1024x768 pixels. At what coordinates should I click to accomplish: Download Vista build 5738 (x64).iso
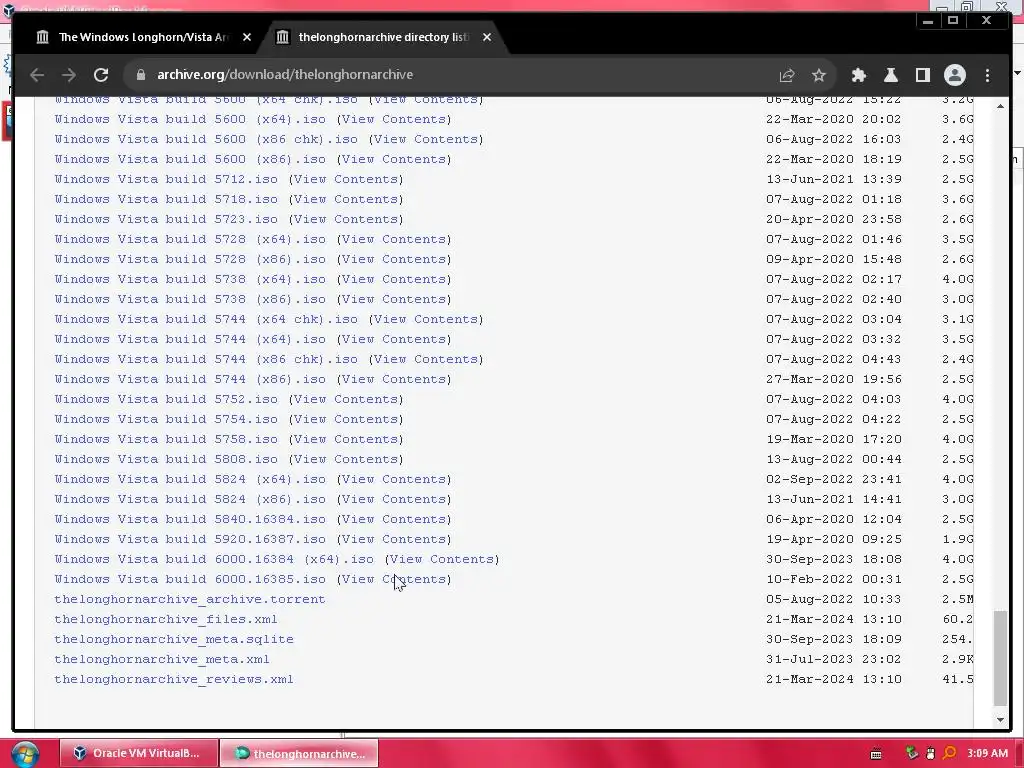[x=190, y=280]
